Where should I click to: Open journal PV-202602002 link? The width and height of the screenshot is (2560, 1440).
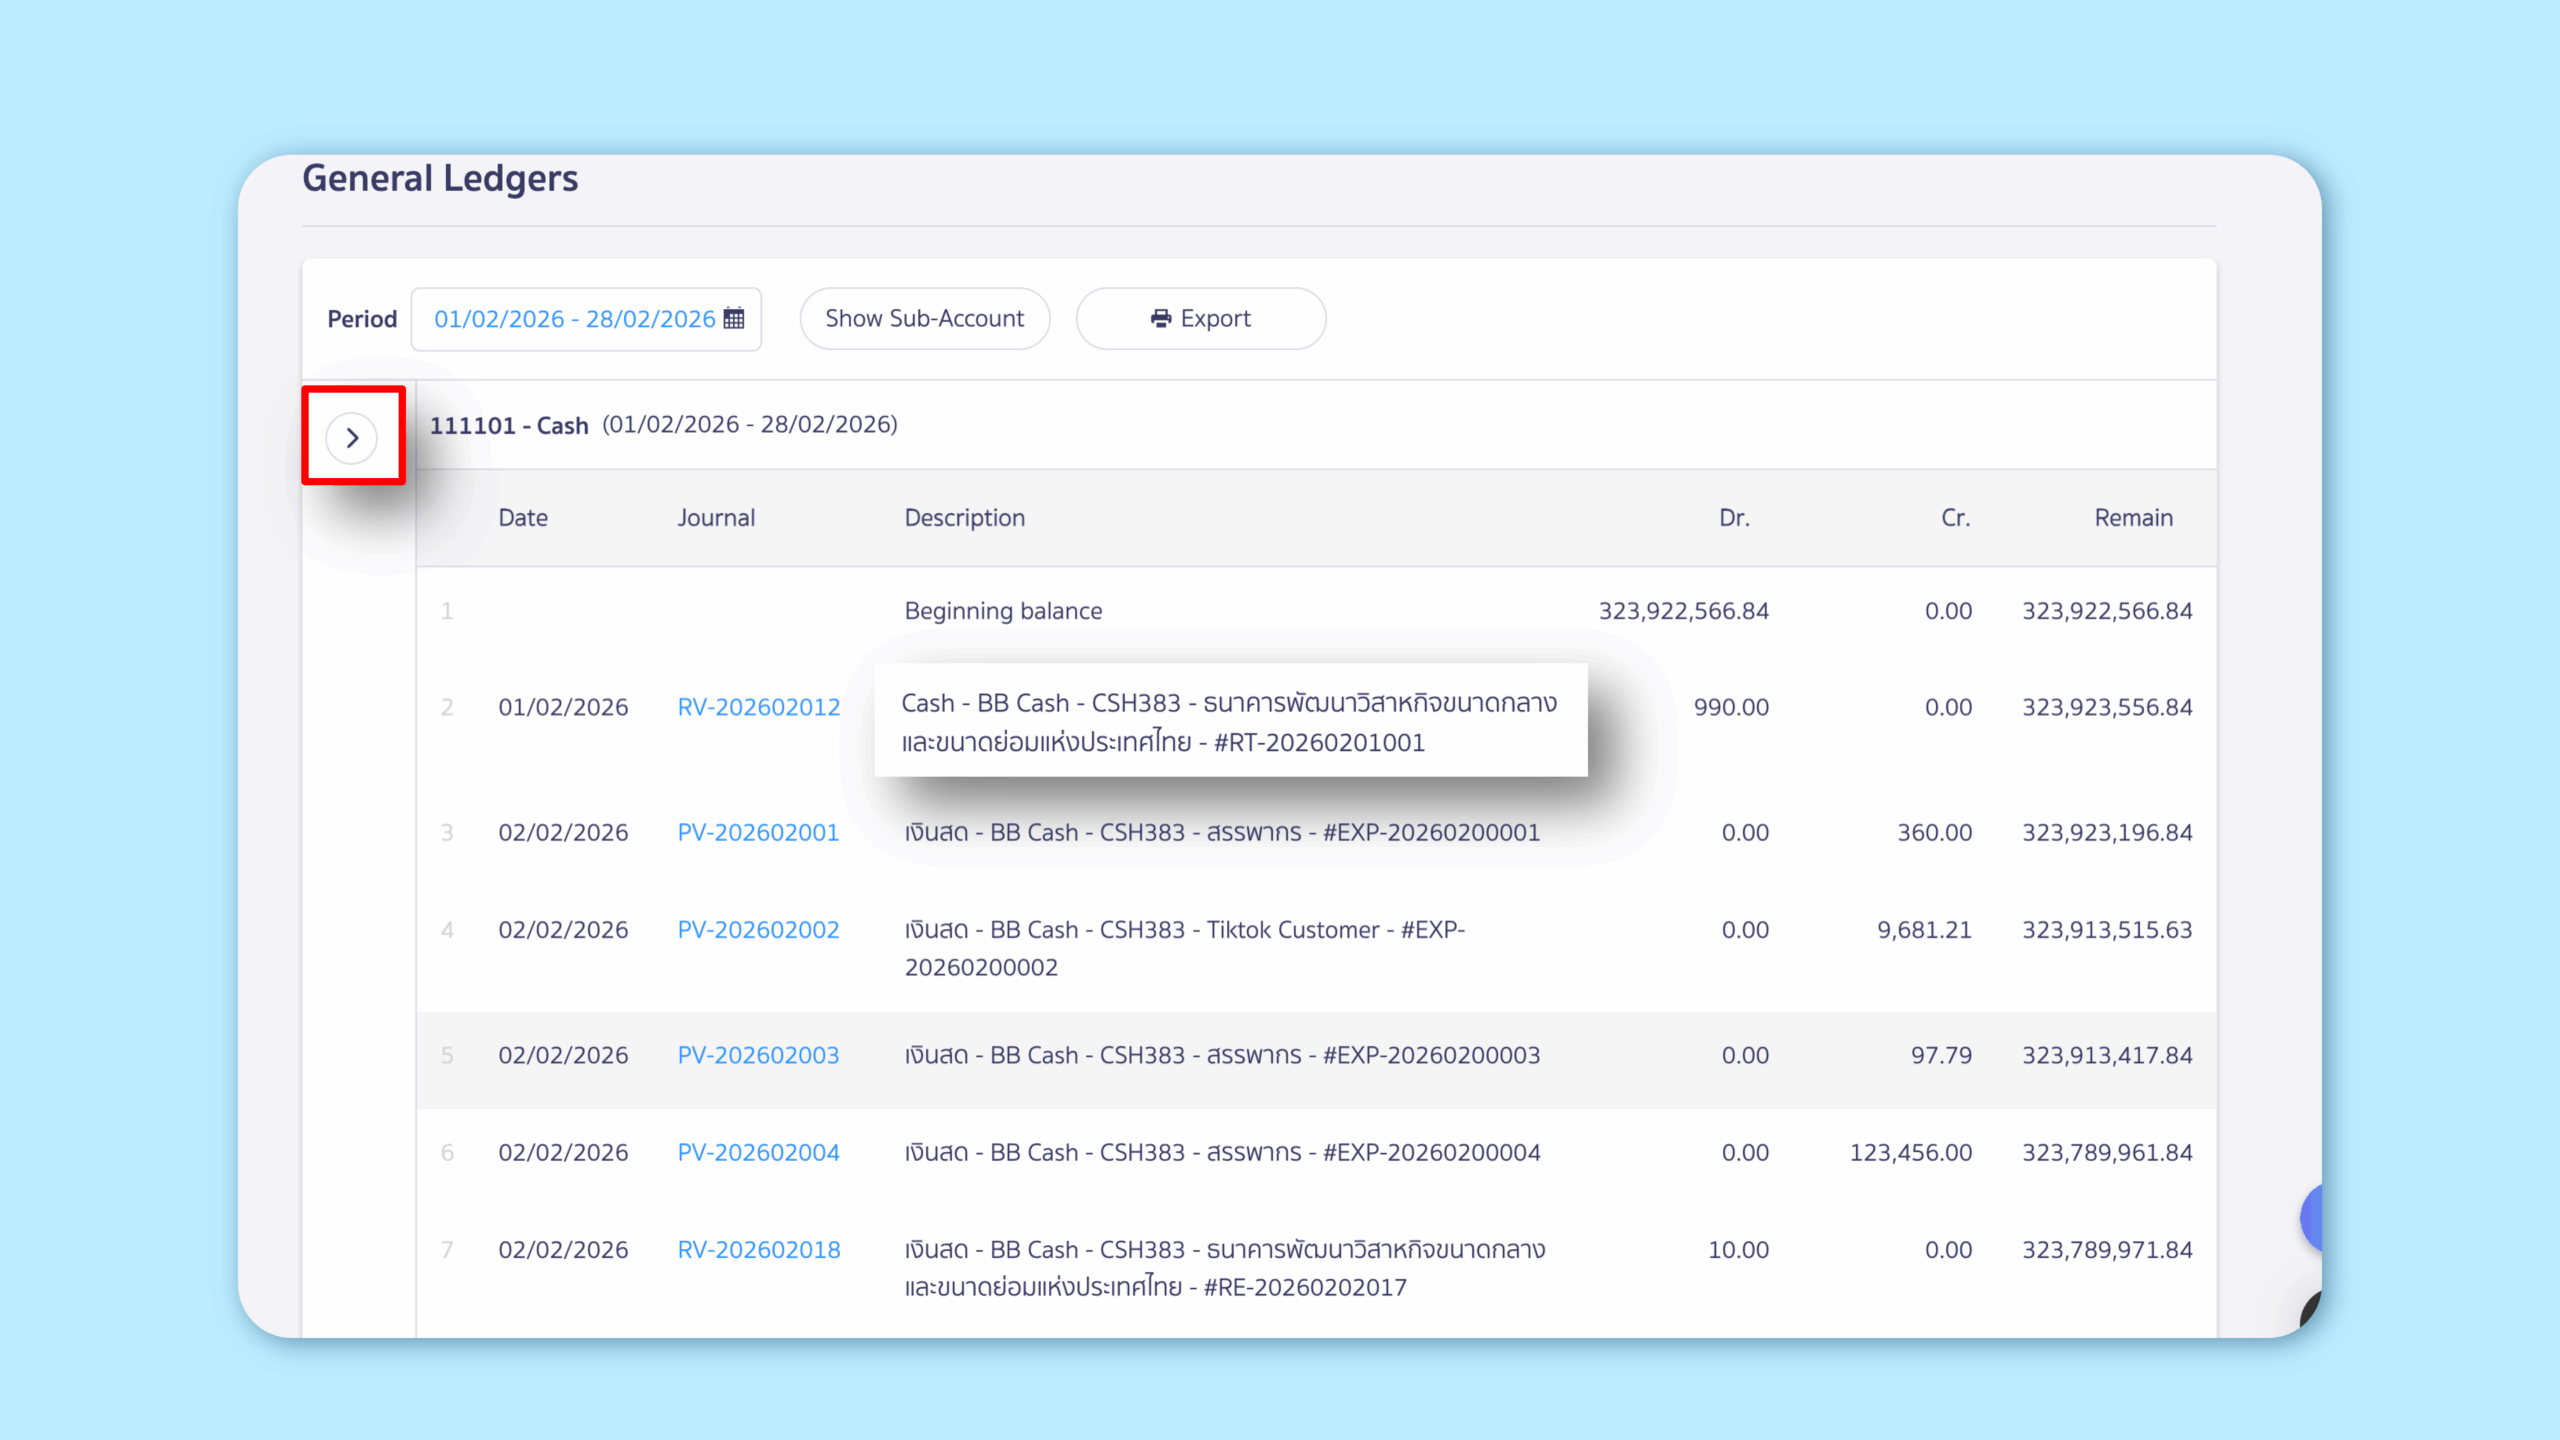click(x=758, y=929)
